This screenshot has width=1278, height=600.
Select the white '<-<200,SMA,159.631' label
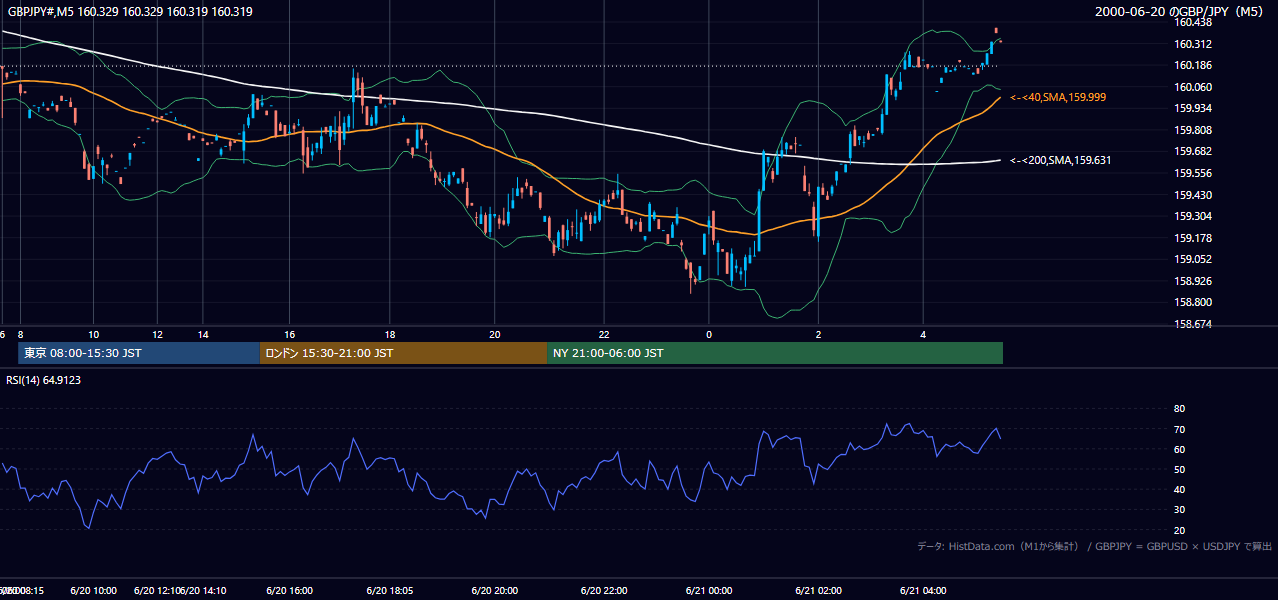click(x=1061, y=160)
